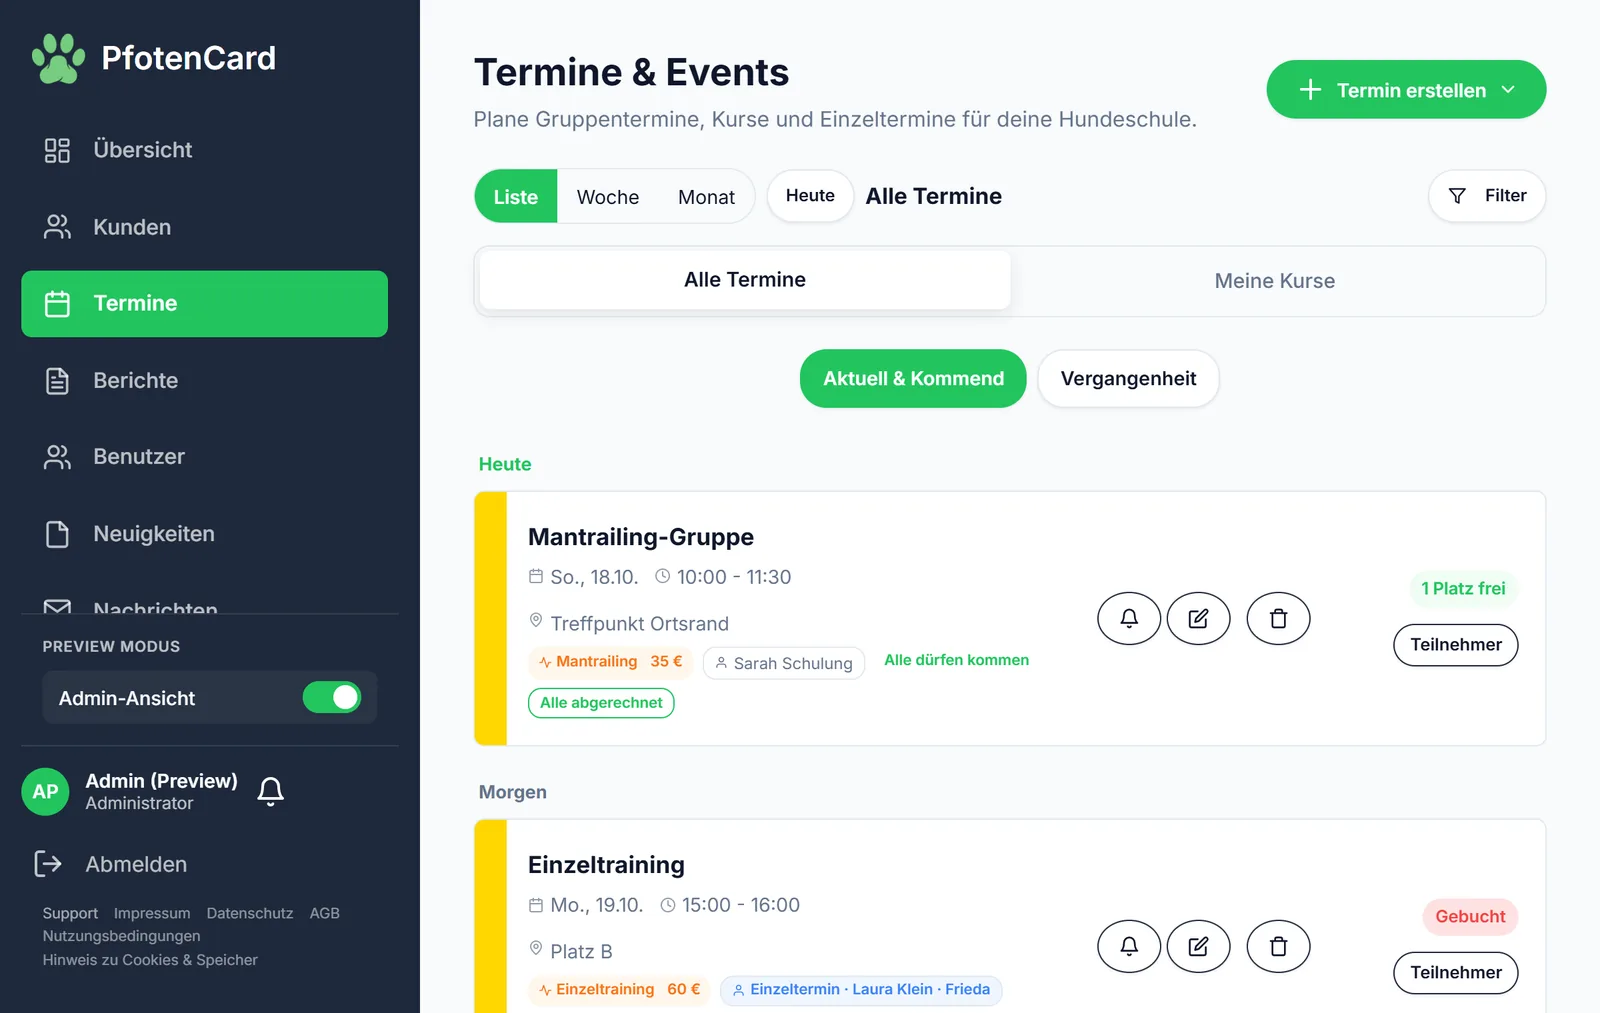This screenshot has height=1013, width=1600.
Task: Switch to Monat view
Action: click(706, 197)
